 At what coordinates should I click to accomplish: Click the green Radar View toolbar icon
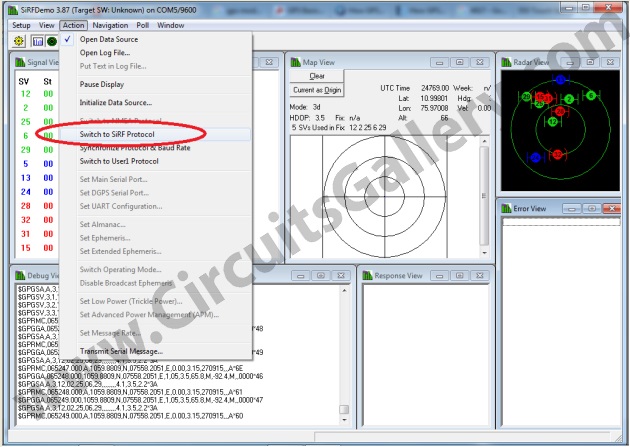pyautogui.click(x=52, y=41)
